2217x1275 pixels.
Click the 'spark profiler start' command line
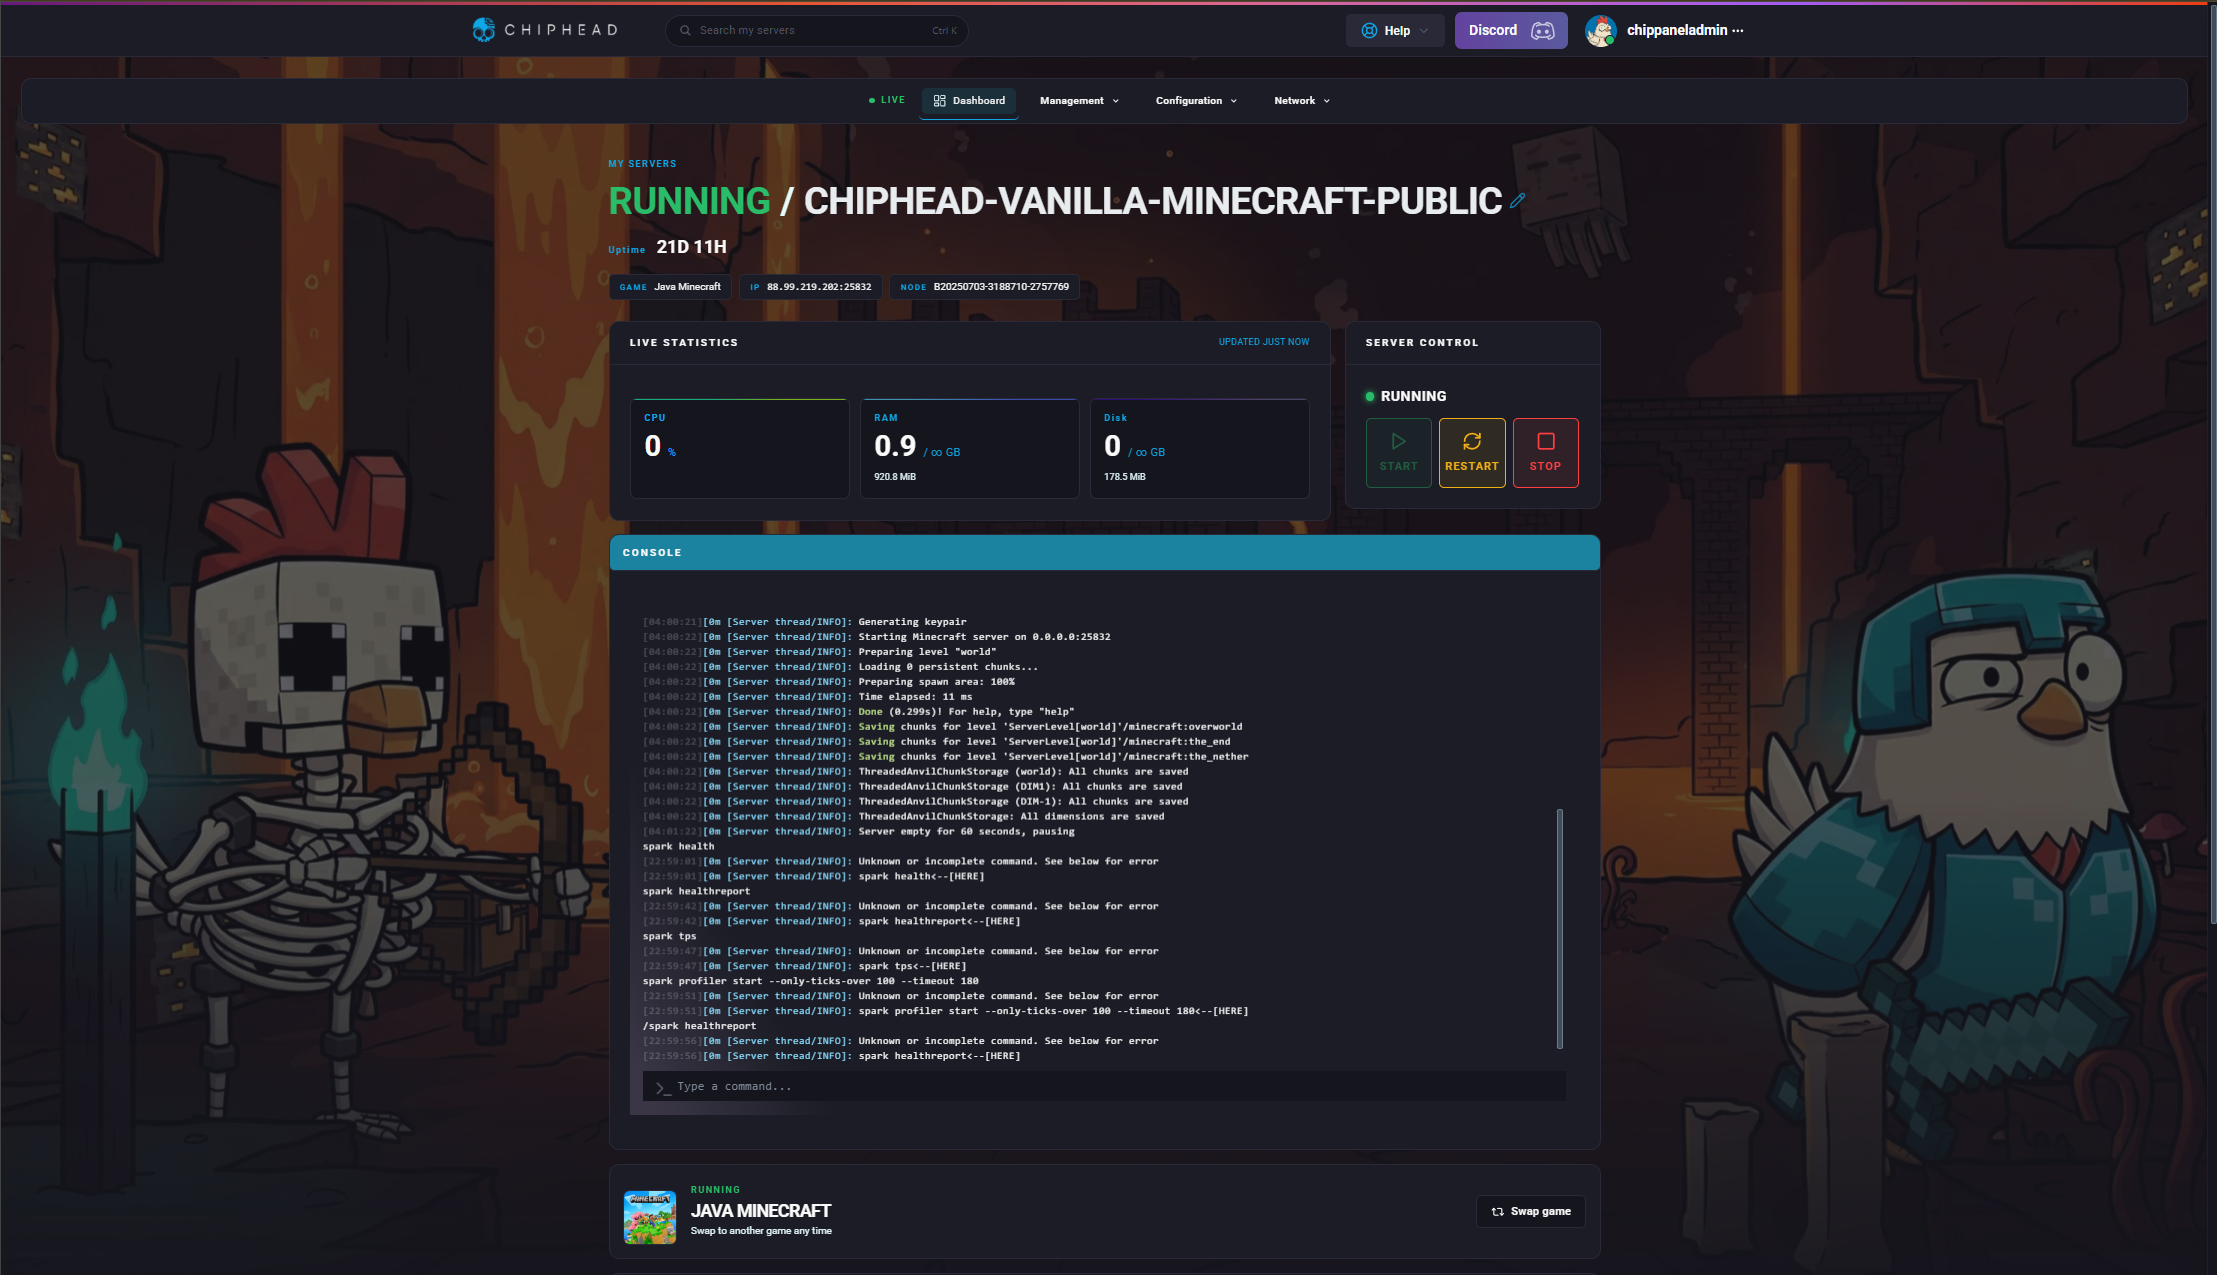pos(811,981)
